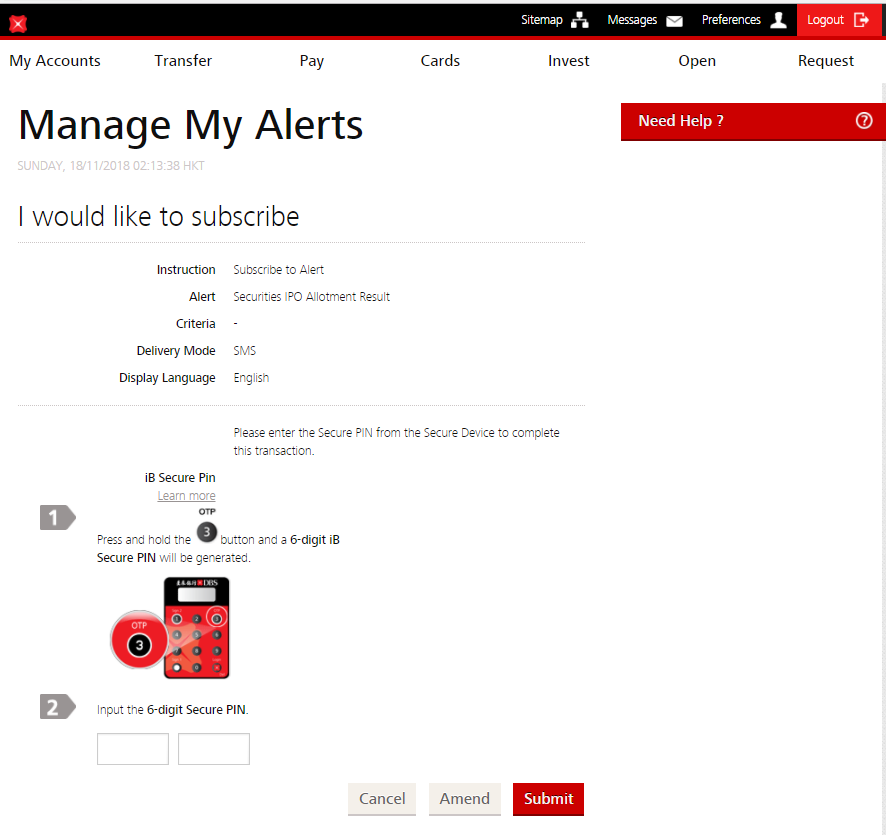Click the Logout exit icon

point(861,20)
